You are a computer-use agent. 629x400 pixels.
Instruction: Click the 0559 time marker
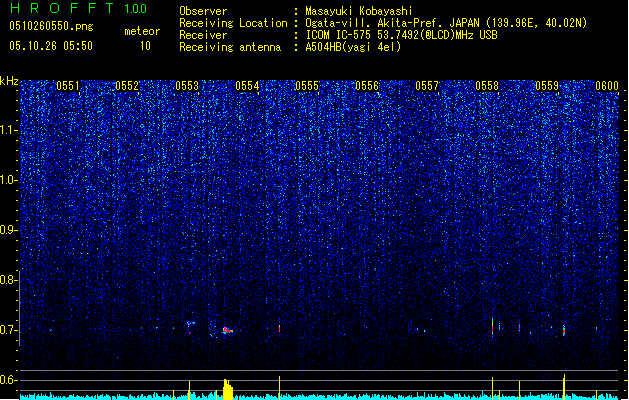tap(547, 86)
